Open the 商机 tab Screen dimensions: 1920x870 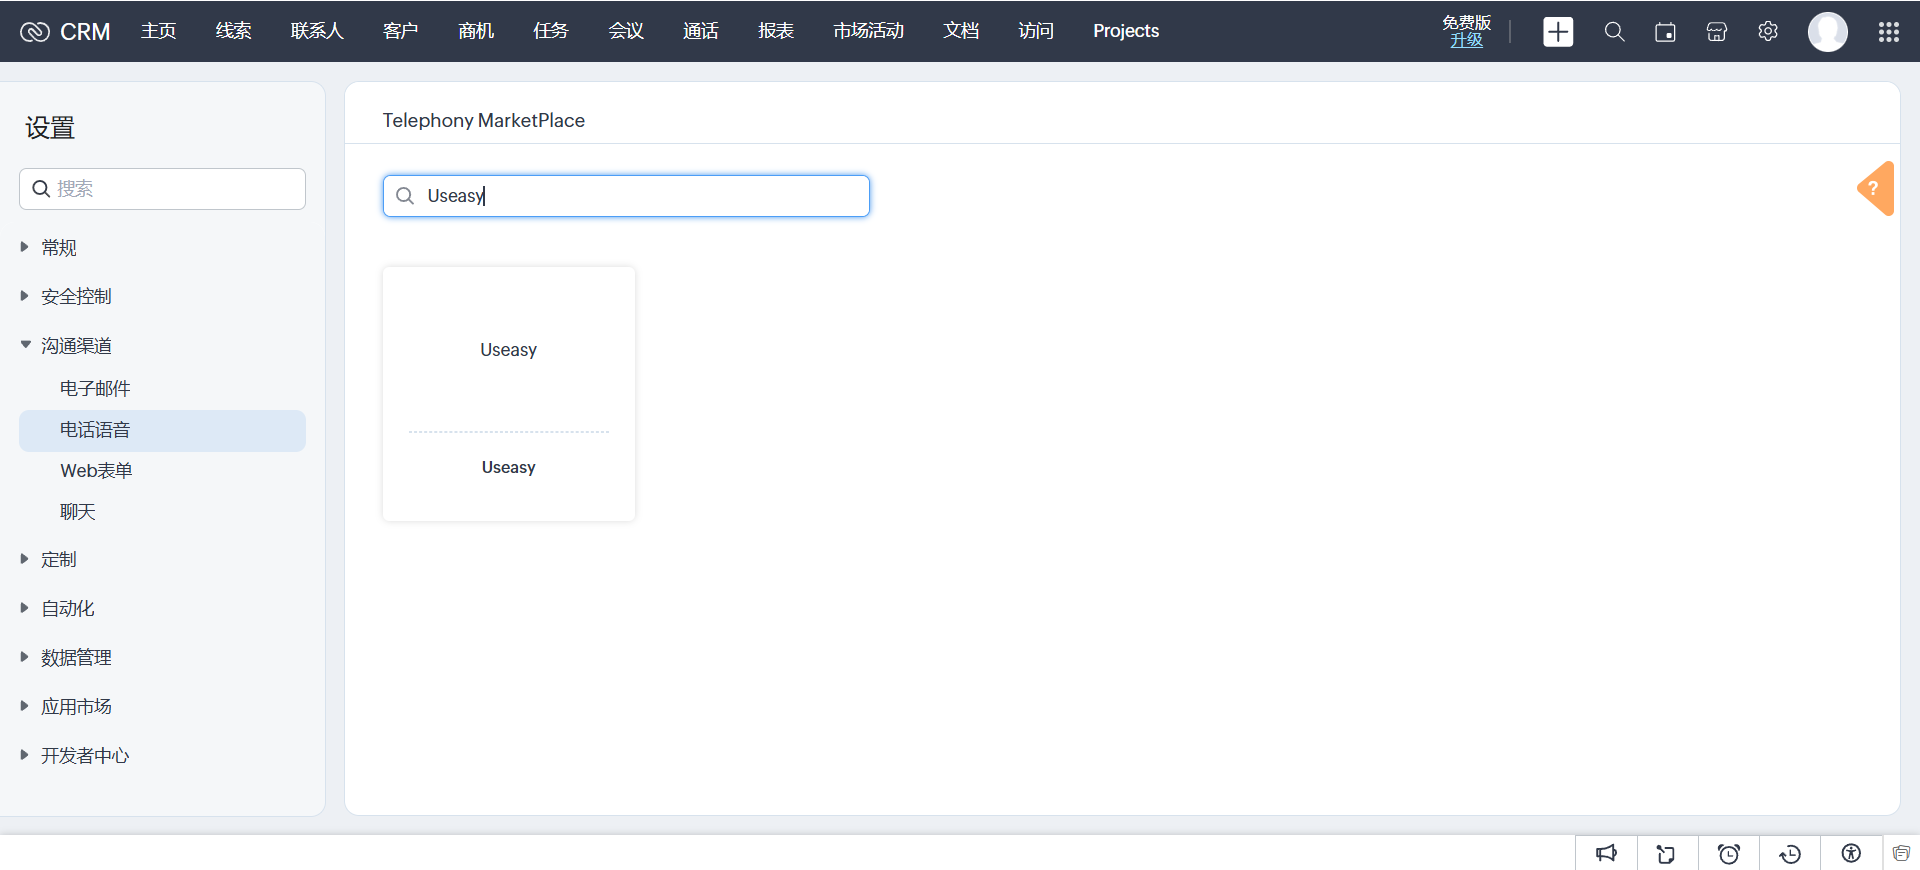pyautogui.click(x=476, y=31)
